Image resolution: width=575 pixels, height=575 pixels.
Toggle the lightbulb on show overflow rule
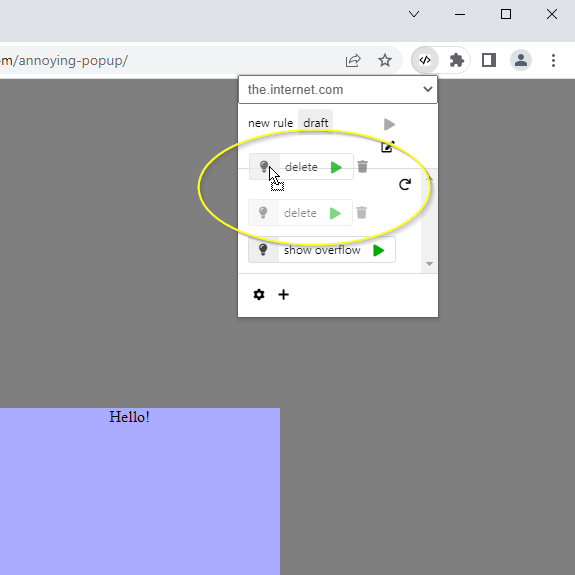(263, 250)
